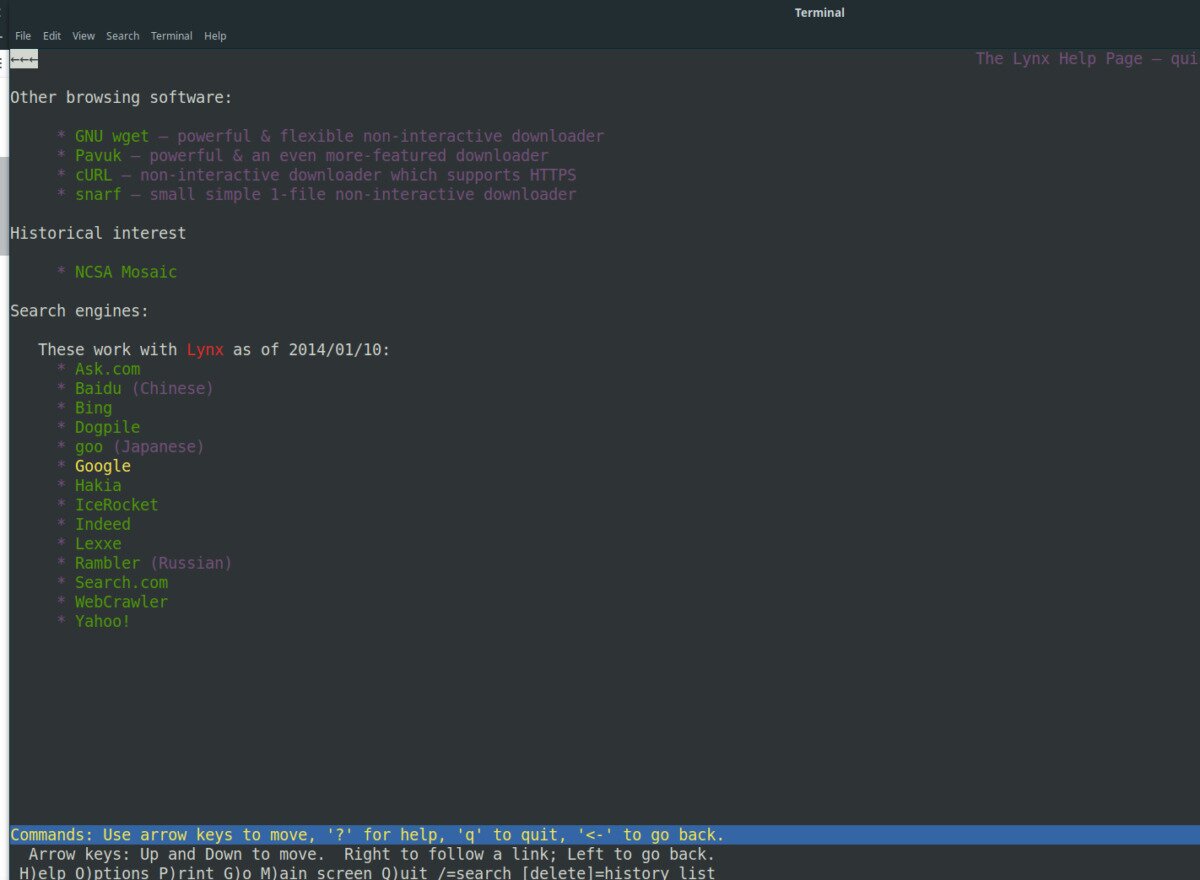Open the Search menu
Viewport: 1200px width, 880px height.
(123, 36)
